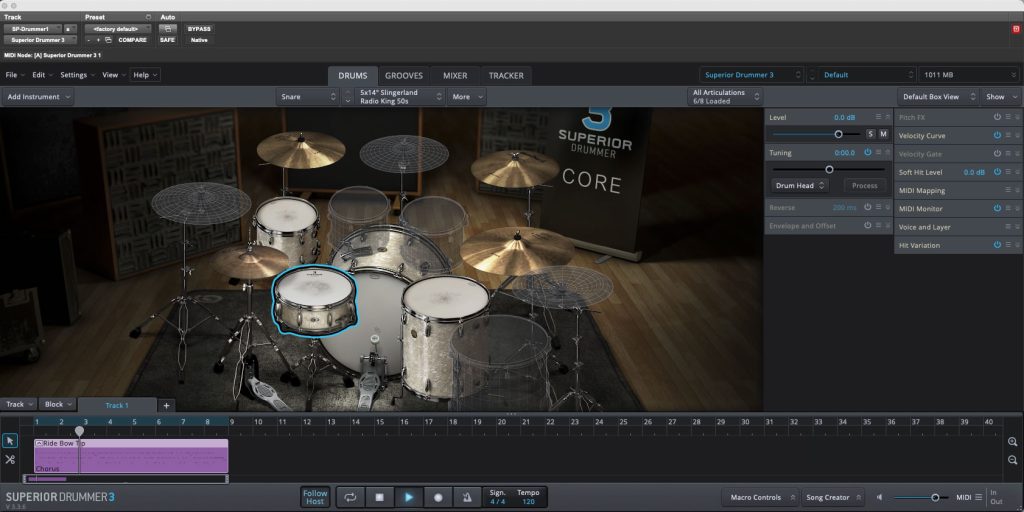Image resolution: width=1024 pixels, height=512 pixels.
Task: Mute the snare with M button
Action: point(883,134)
